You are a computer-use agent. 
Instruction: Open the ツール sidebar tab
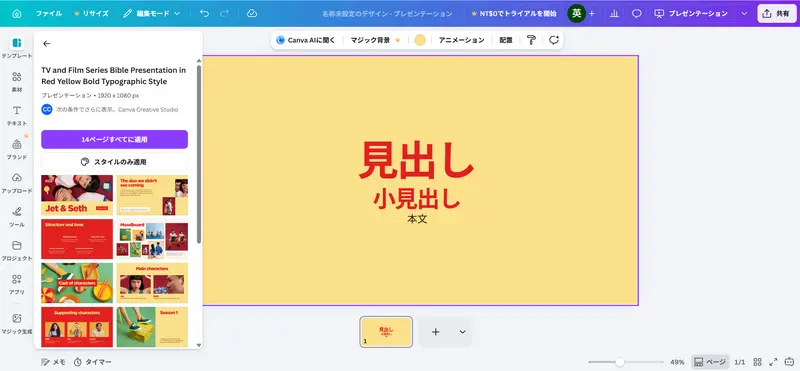coord(17,217)
